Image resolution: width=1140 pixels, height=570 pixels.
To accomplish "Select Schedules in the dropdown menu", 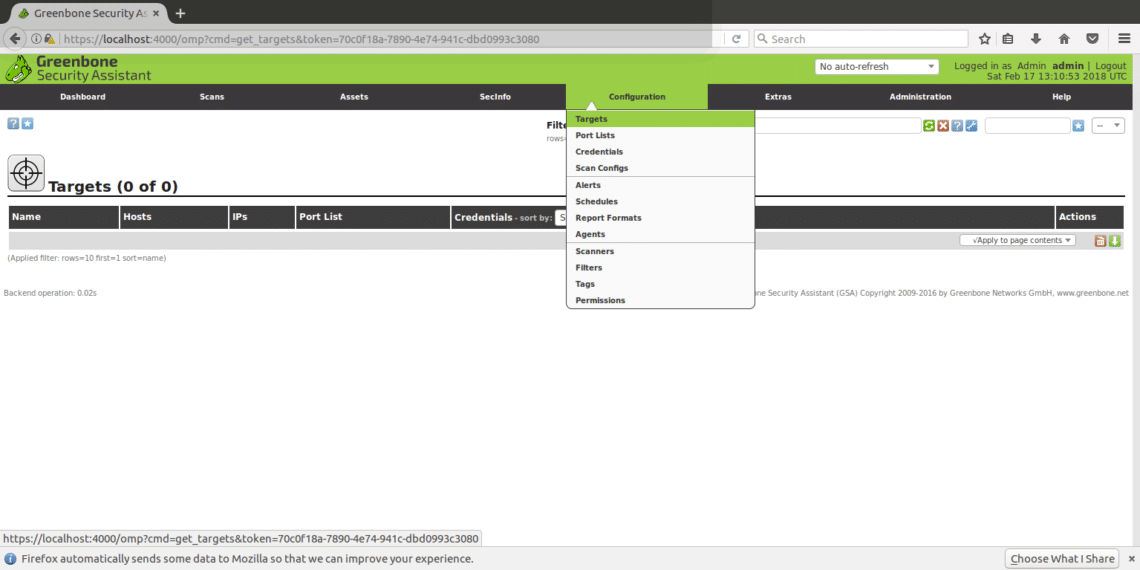I will click(596, 201).
